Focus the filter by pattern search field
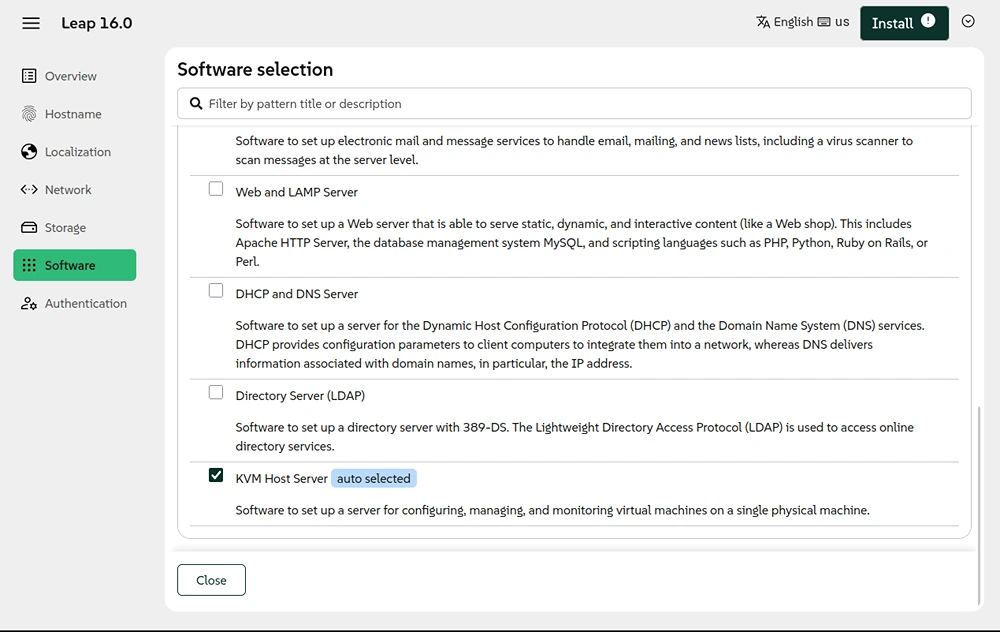1000x632 pixels. click(574, 103)
